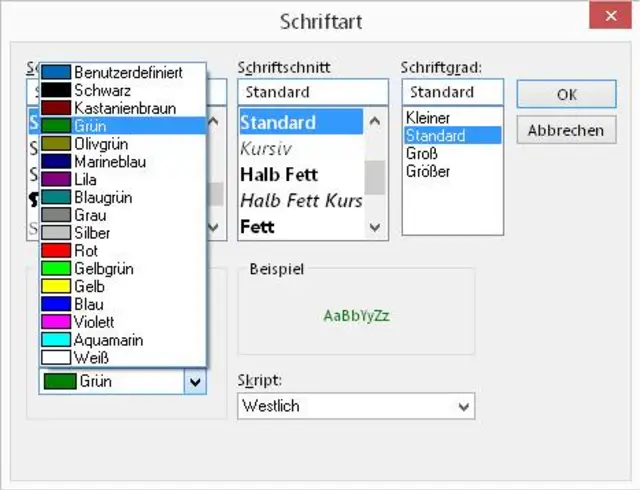The image size is (640, 490).
Task: Click the OK button
Action: click(566, 94)
